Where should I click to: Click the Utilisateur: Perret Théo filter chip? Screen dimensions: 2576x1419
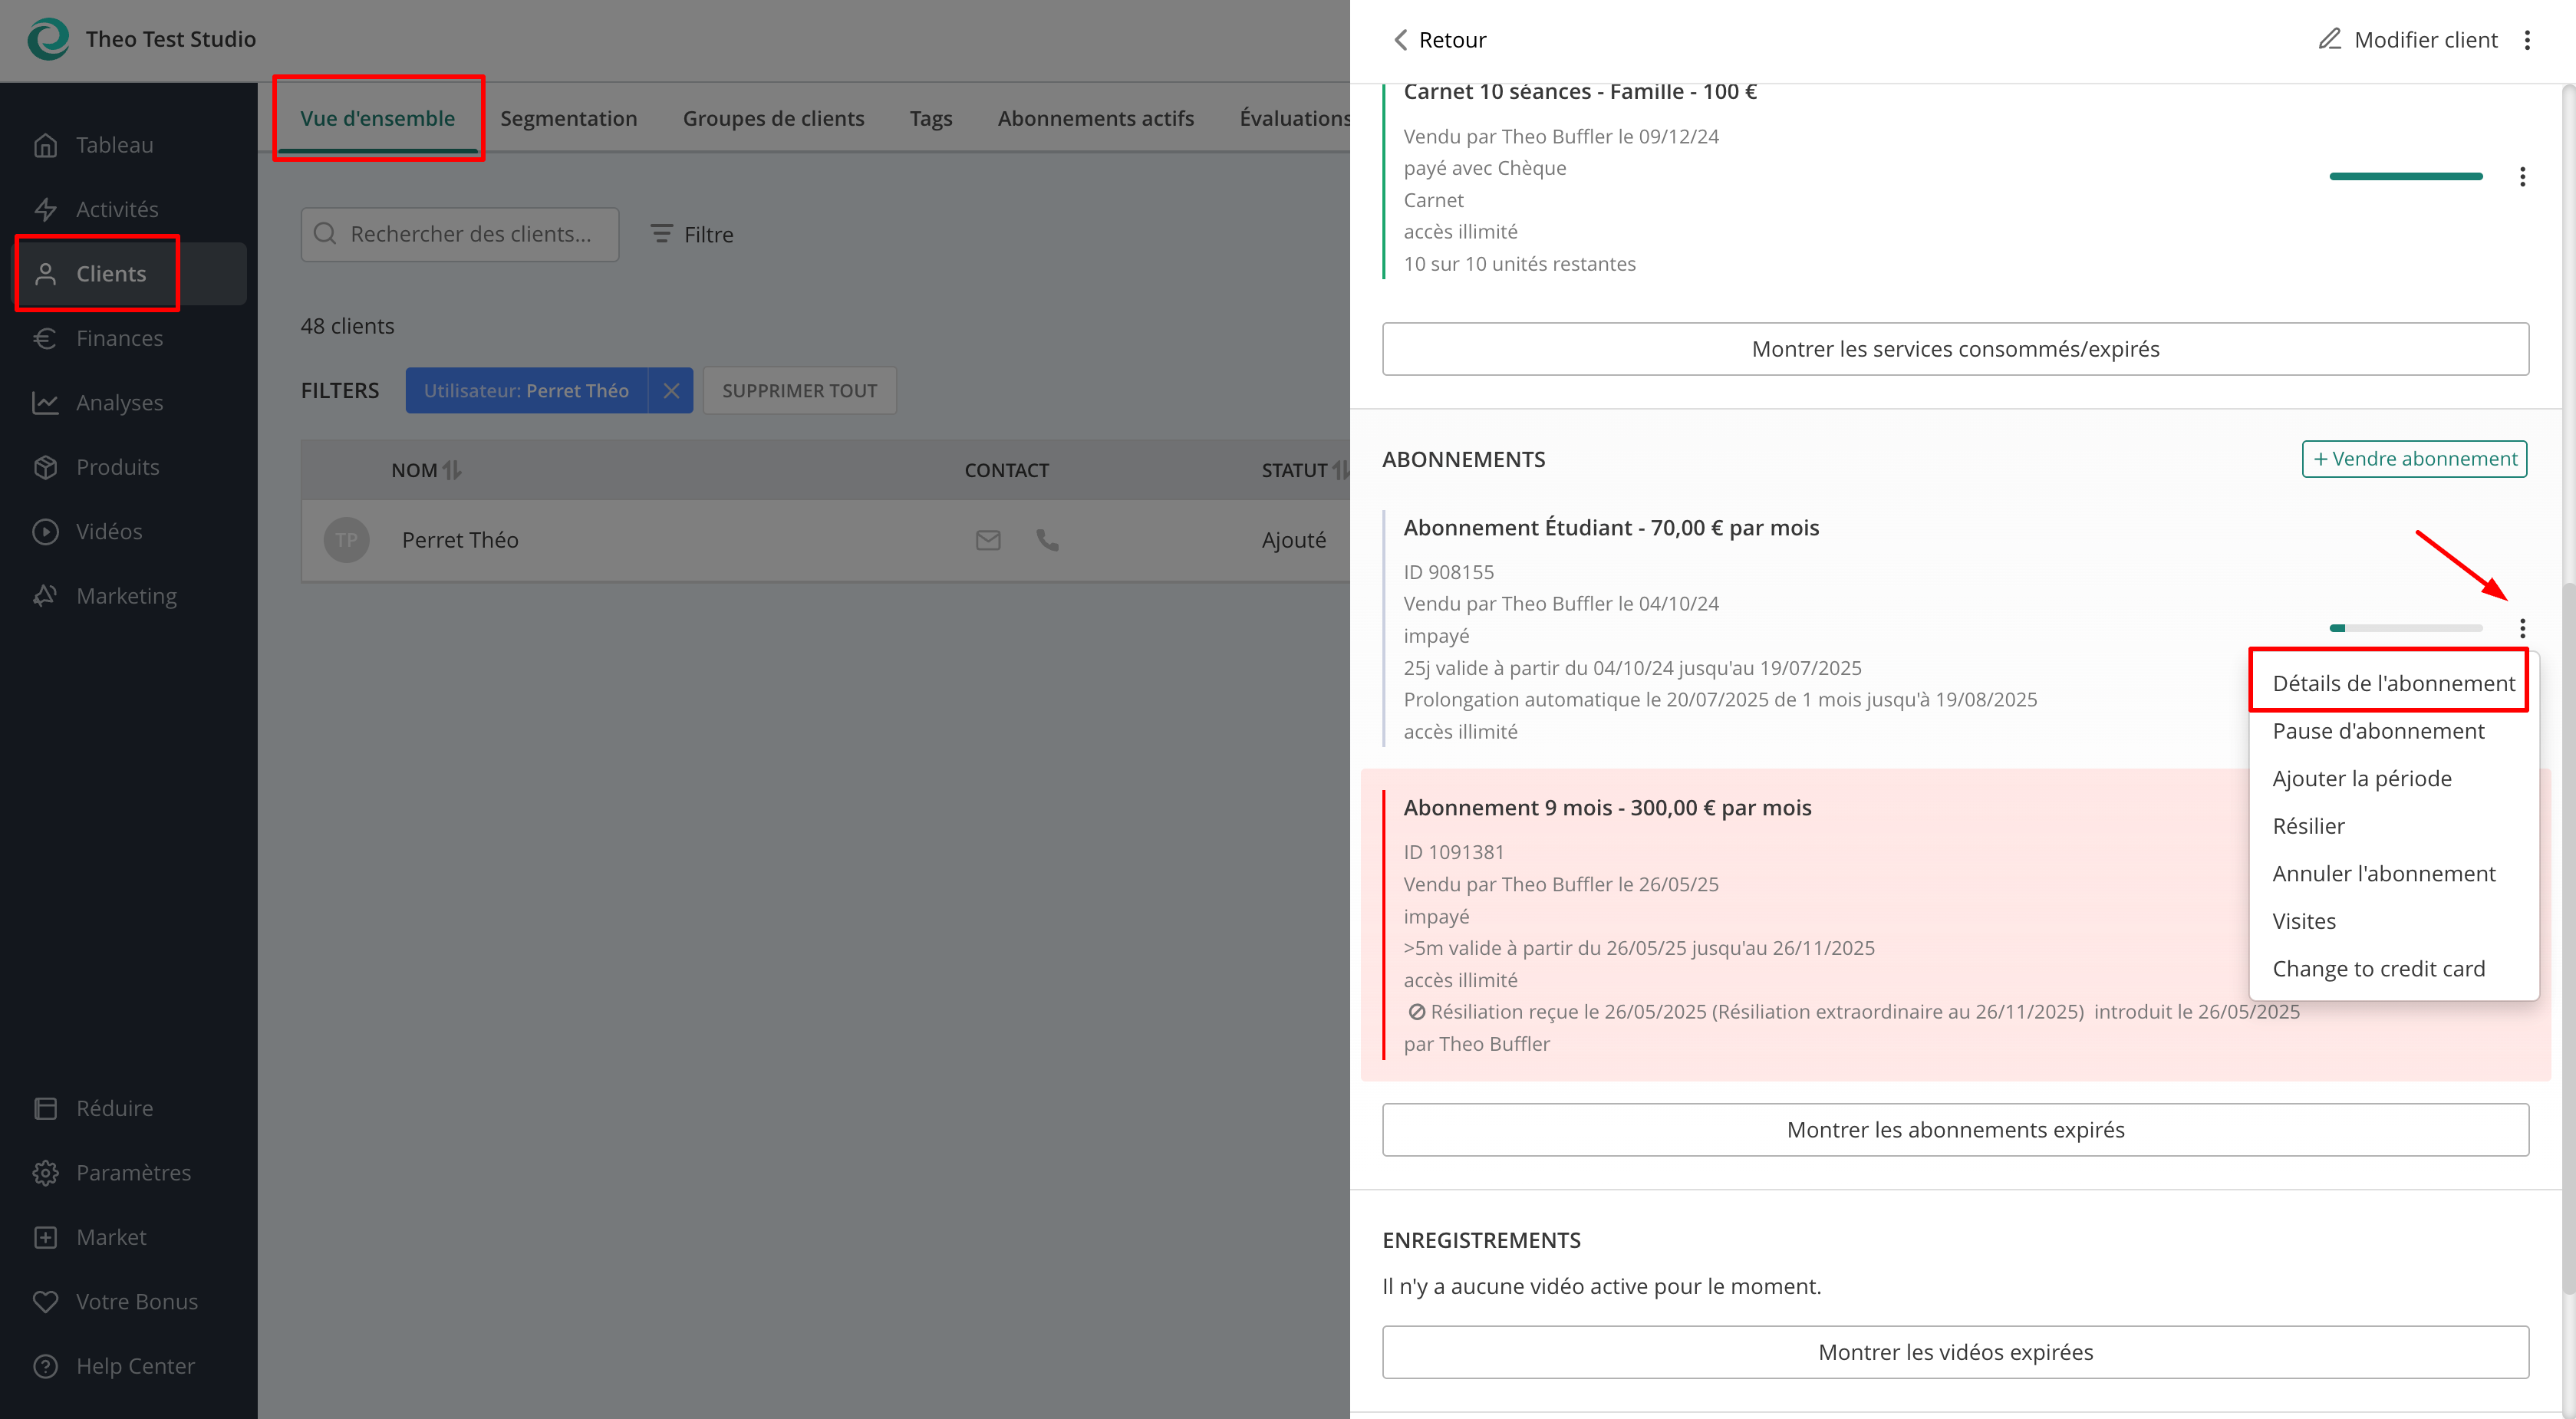pyautogui.click(x=526, y=391)
